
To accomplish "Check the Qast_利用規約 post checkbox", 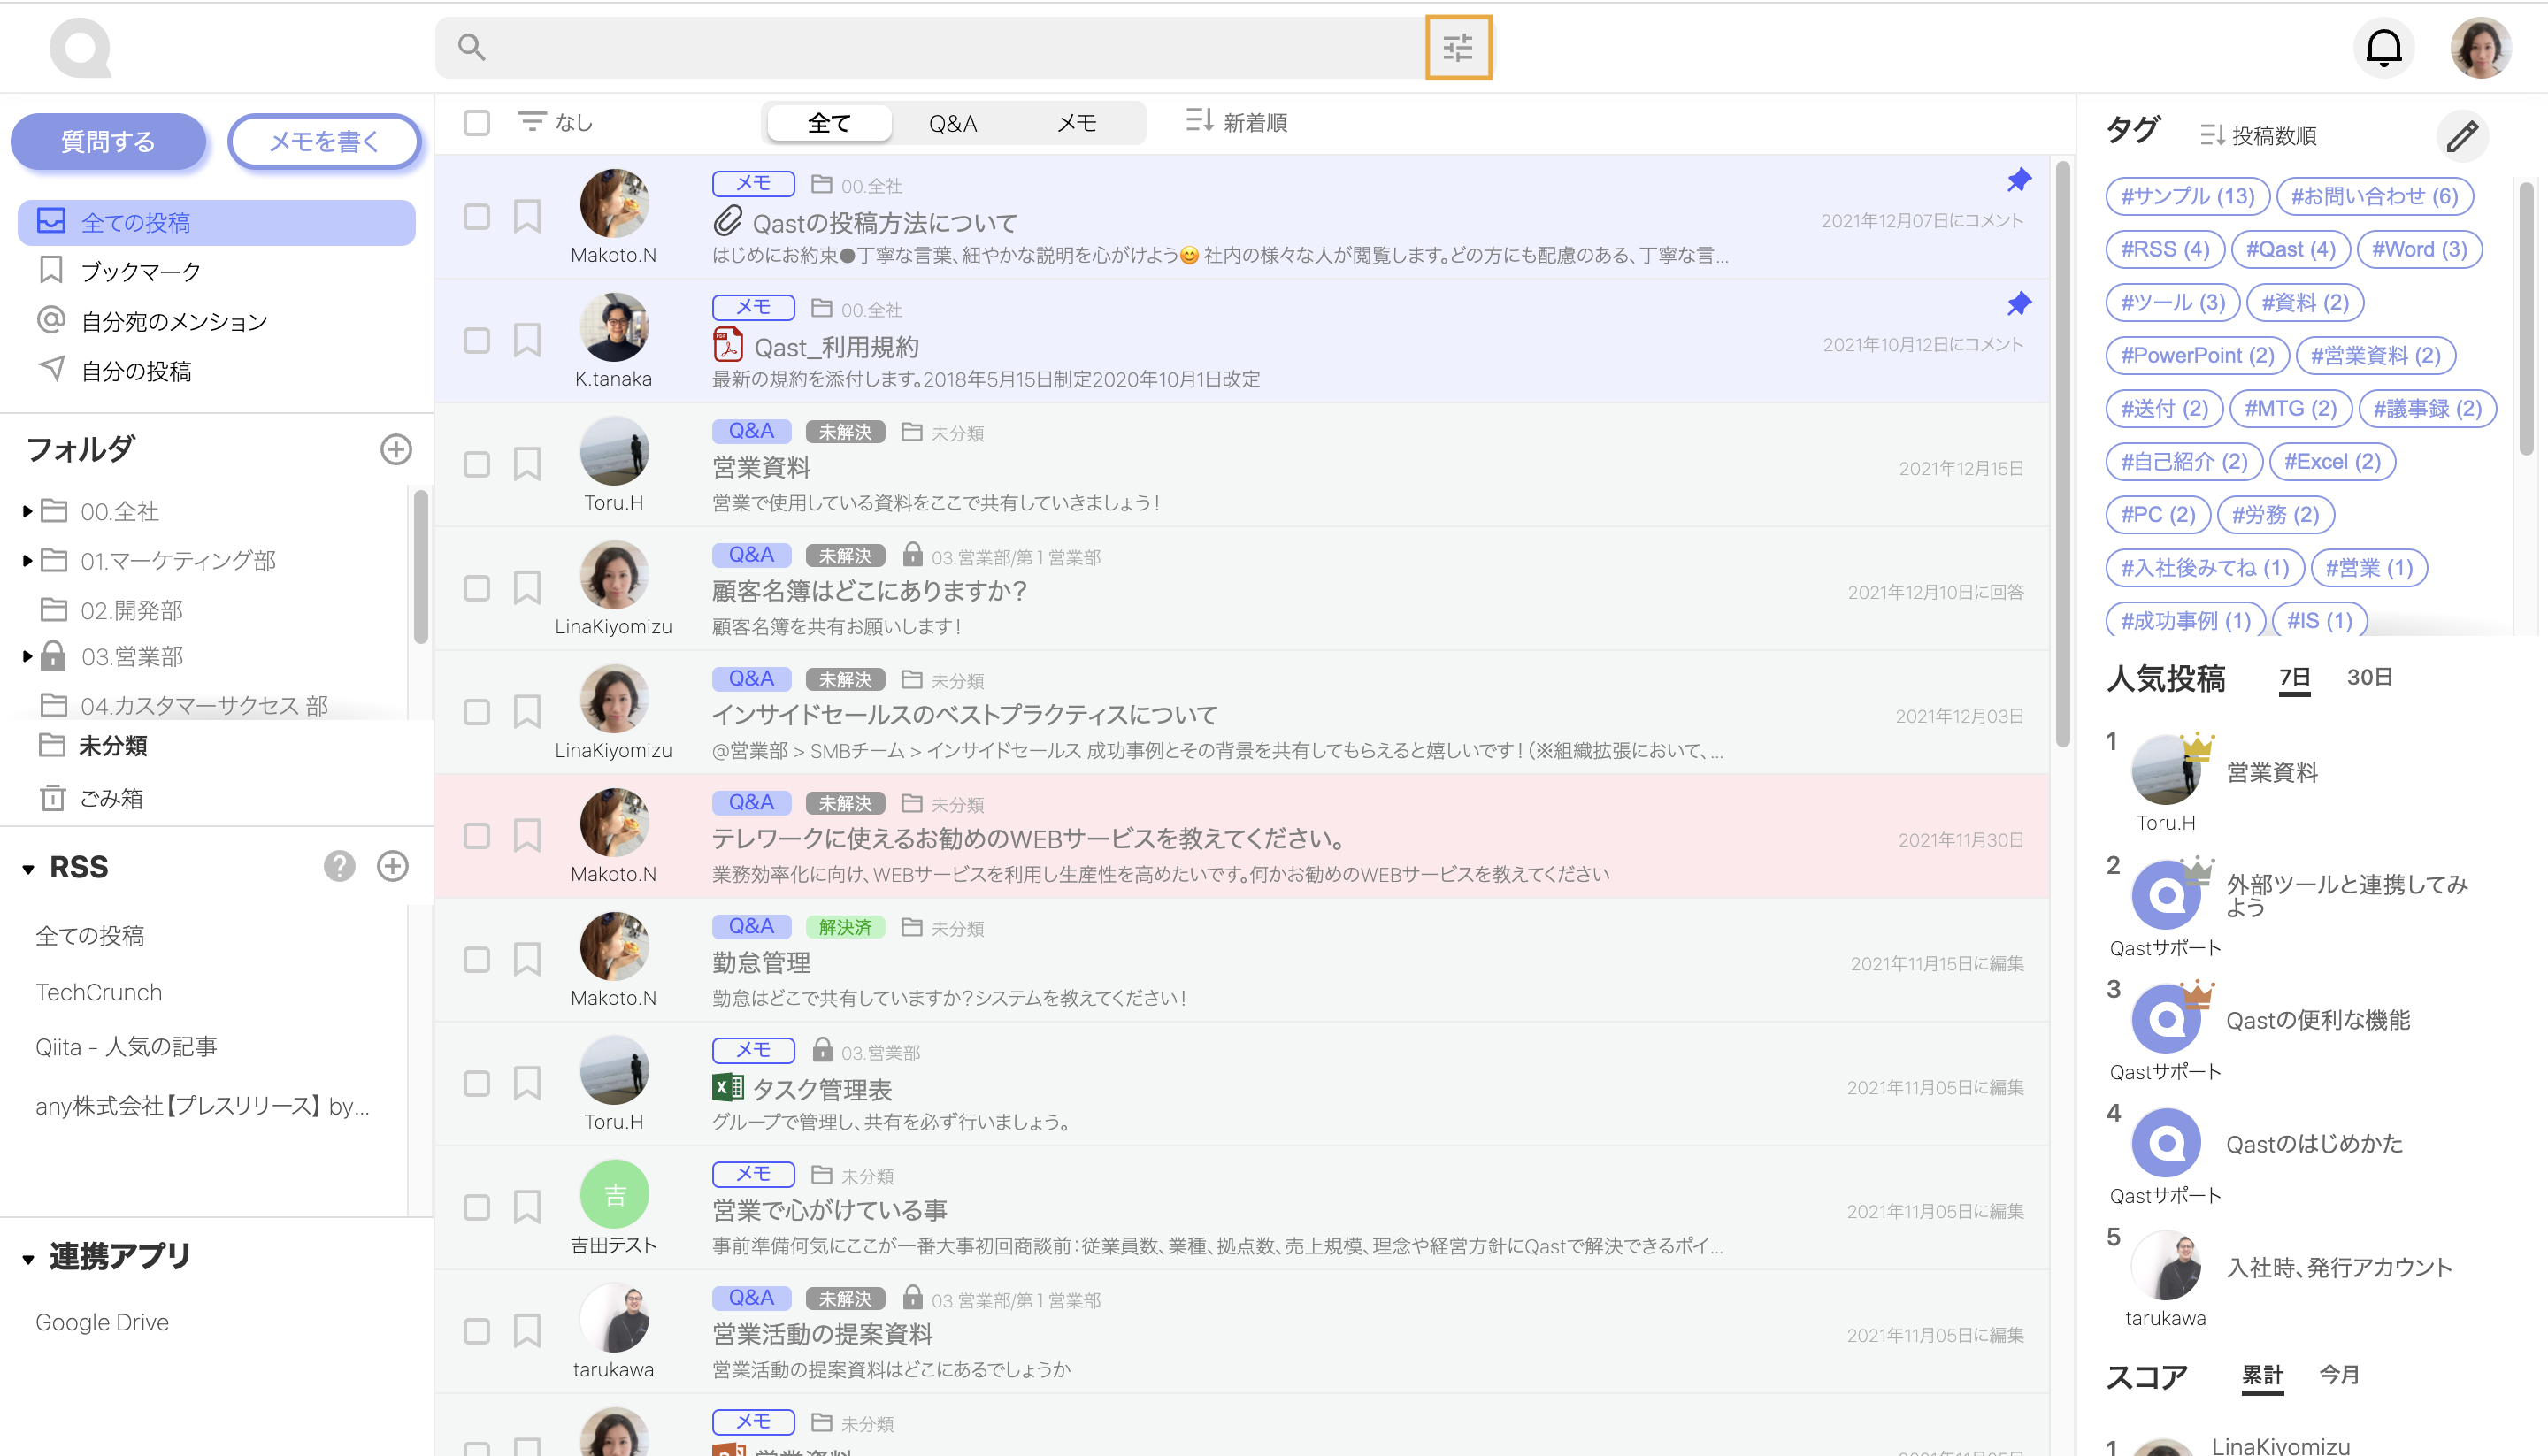I will [x=477, y=340].
